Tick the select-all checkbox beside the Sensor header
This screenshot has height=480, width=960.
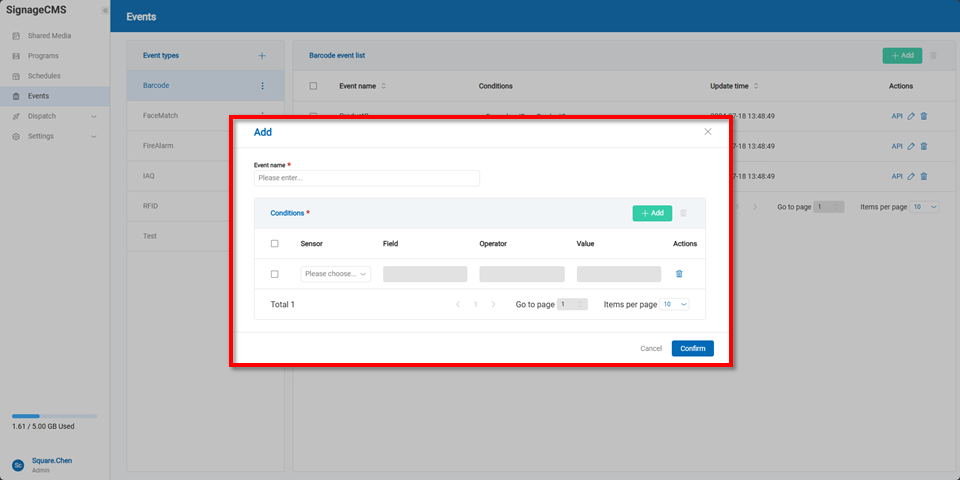tap(275, 244)
